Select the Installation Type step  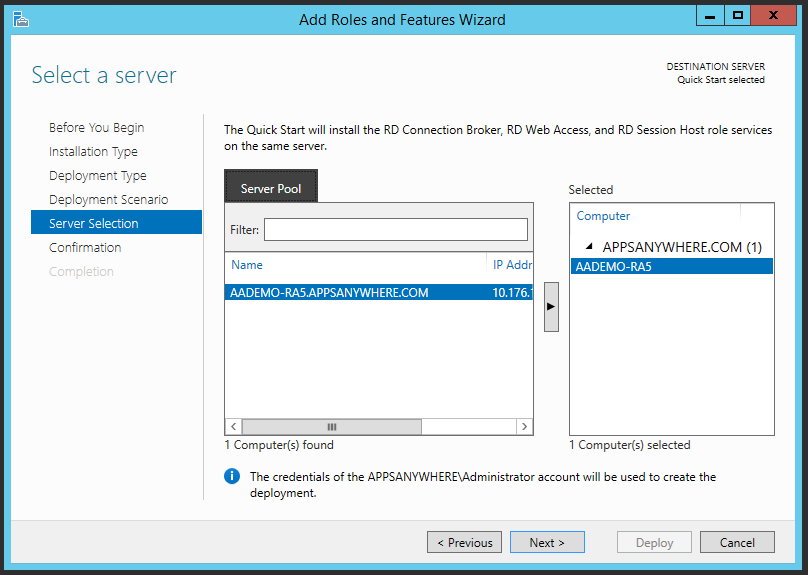click(x=93, y=152)
